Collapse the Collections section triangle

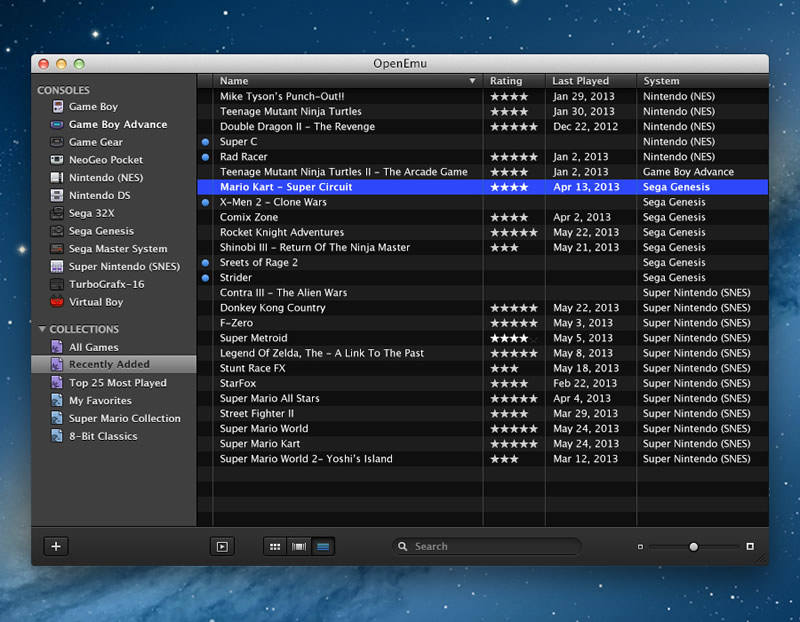pos(42,329)
